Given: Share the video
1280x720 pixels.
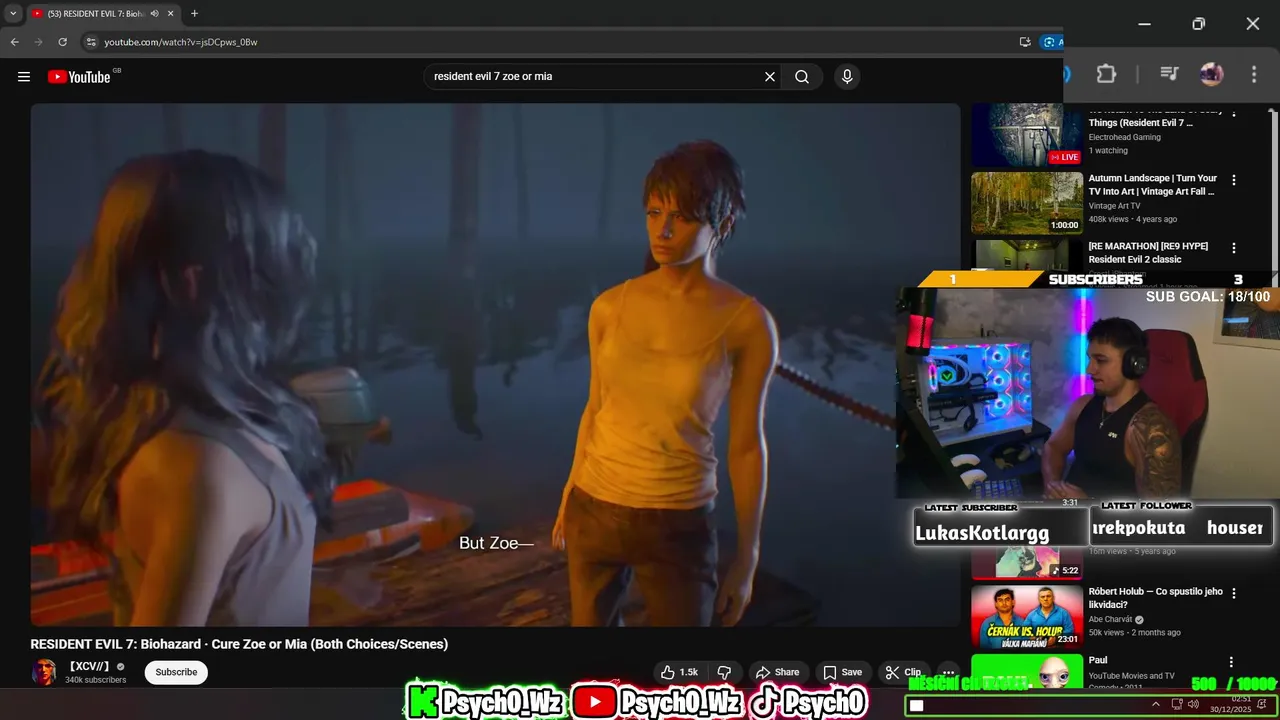Looking at the screenshot, I should [777, 672].
